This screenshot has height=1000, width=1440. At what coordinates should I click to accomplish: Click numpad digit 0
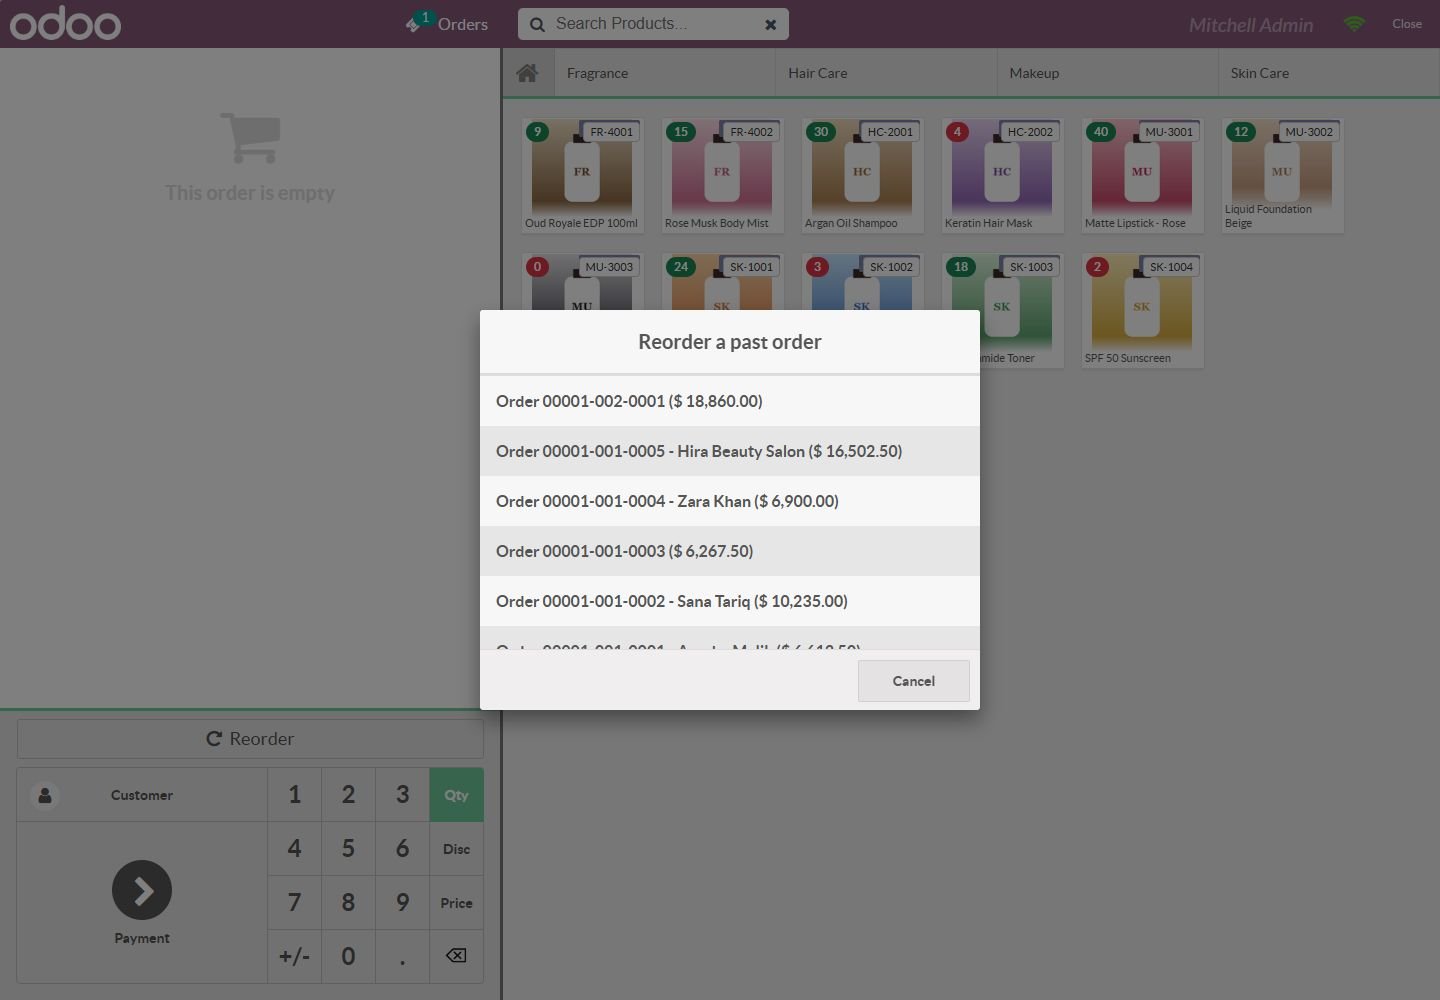(348, 956)
